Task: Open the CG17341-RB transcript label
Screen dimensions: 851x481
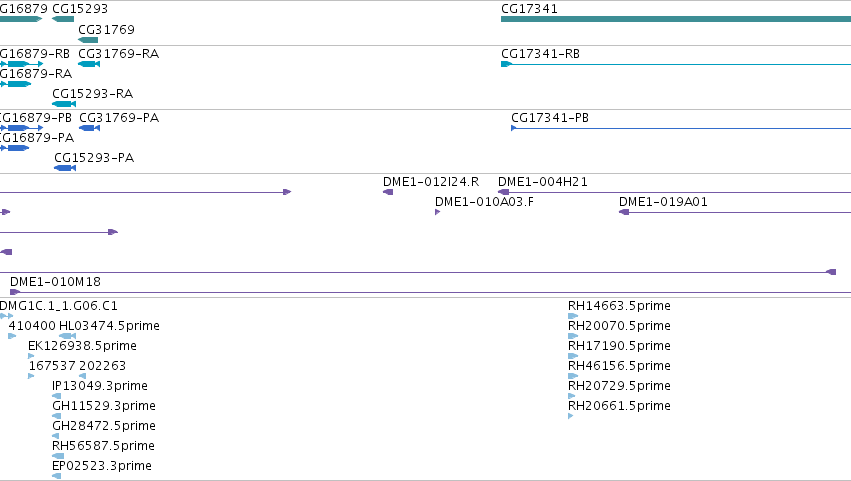Action: [541, 54]
